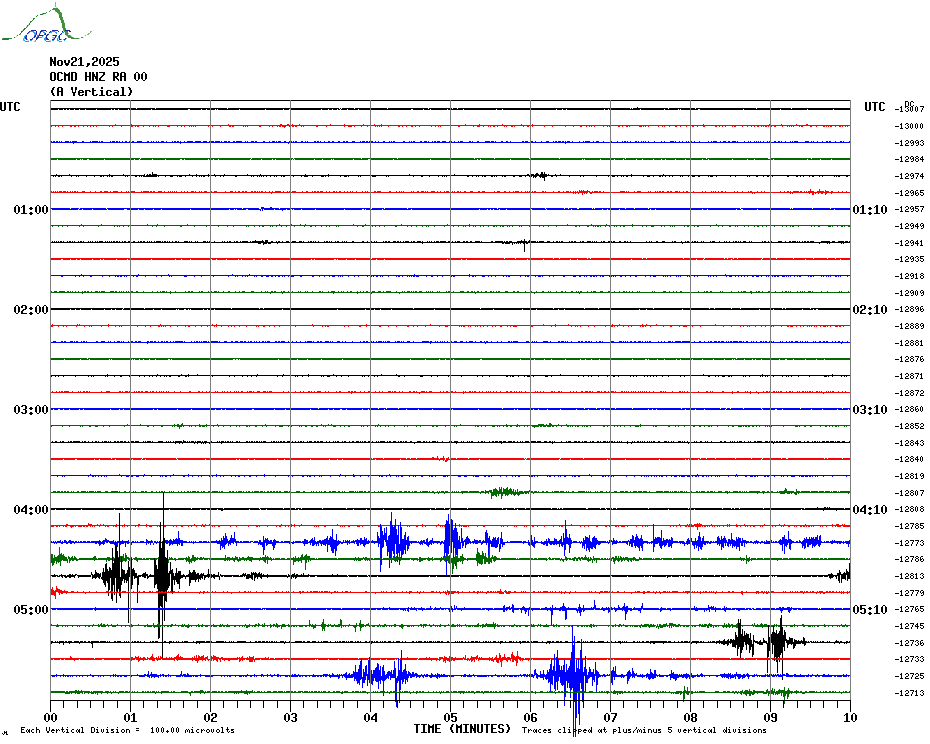Screen dimensions: 930x744
Task: Click the 10 minute tick on bottom axis
Action: pos(849,717)
